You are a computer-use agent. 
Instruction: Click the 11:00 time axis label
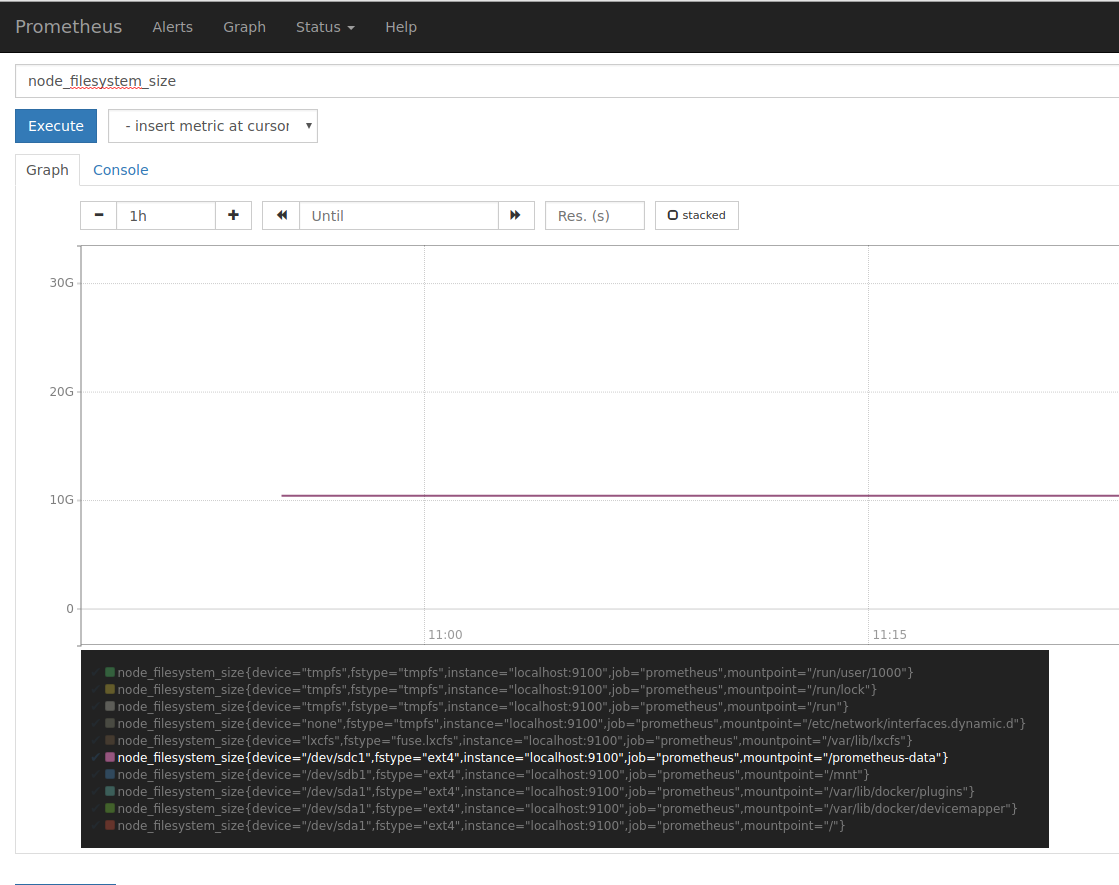click(445, 634)
